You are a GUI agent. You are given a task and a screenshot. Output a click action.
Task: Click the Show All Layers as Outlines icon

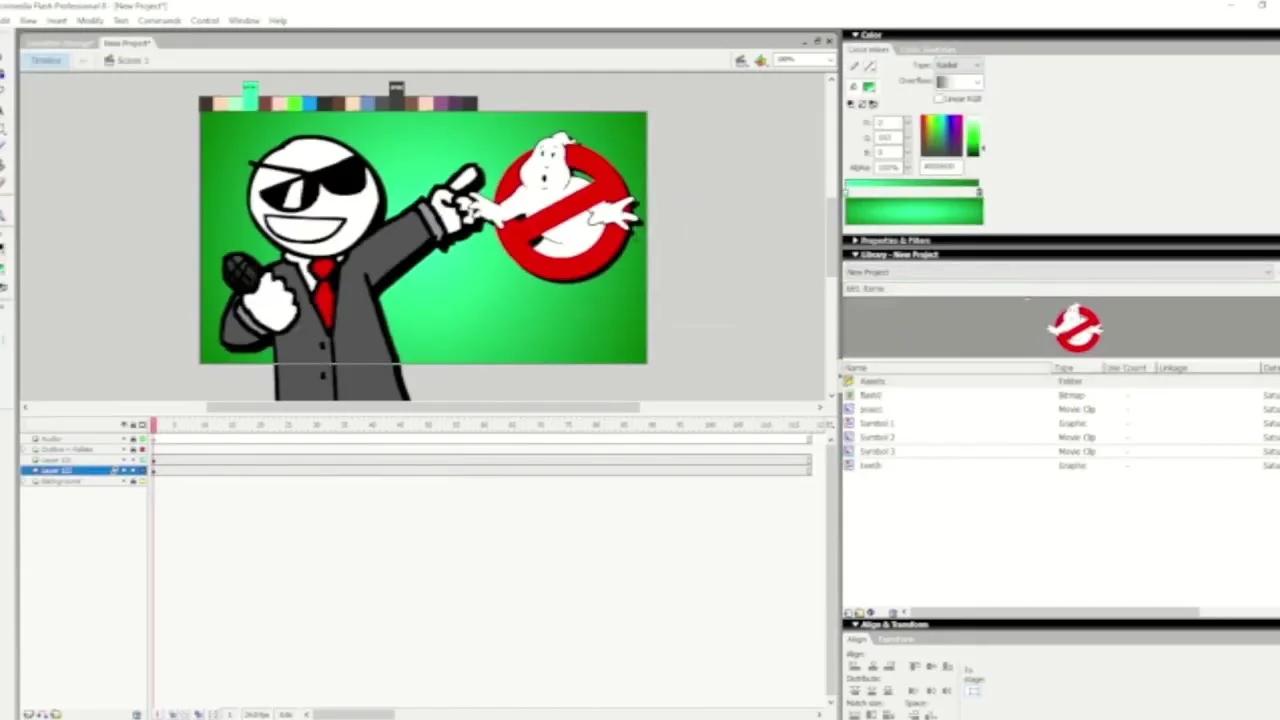click(142, 426)
